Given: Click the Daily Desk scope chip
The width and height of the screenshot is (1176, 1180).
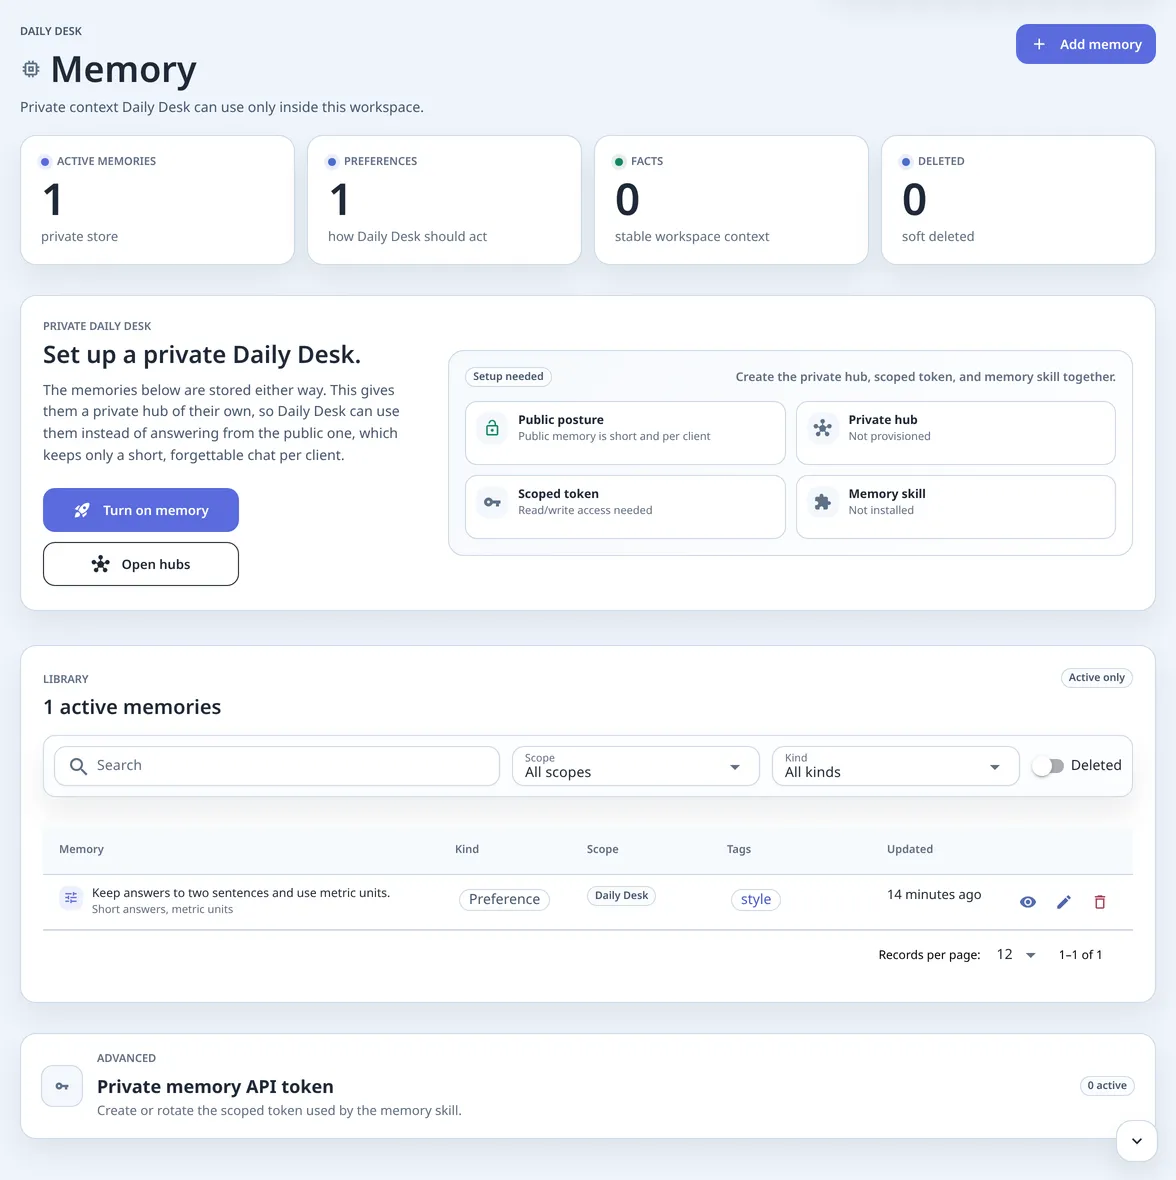Looking at the screenshot, I should point(621,896).
